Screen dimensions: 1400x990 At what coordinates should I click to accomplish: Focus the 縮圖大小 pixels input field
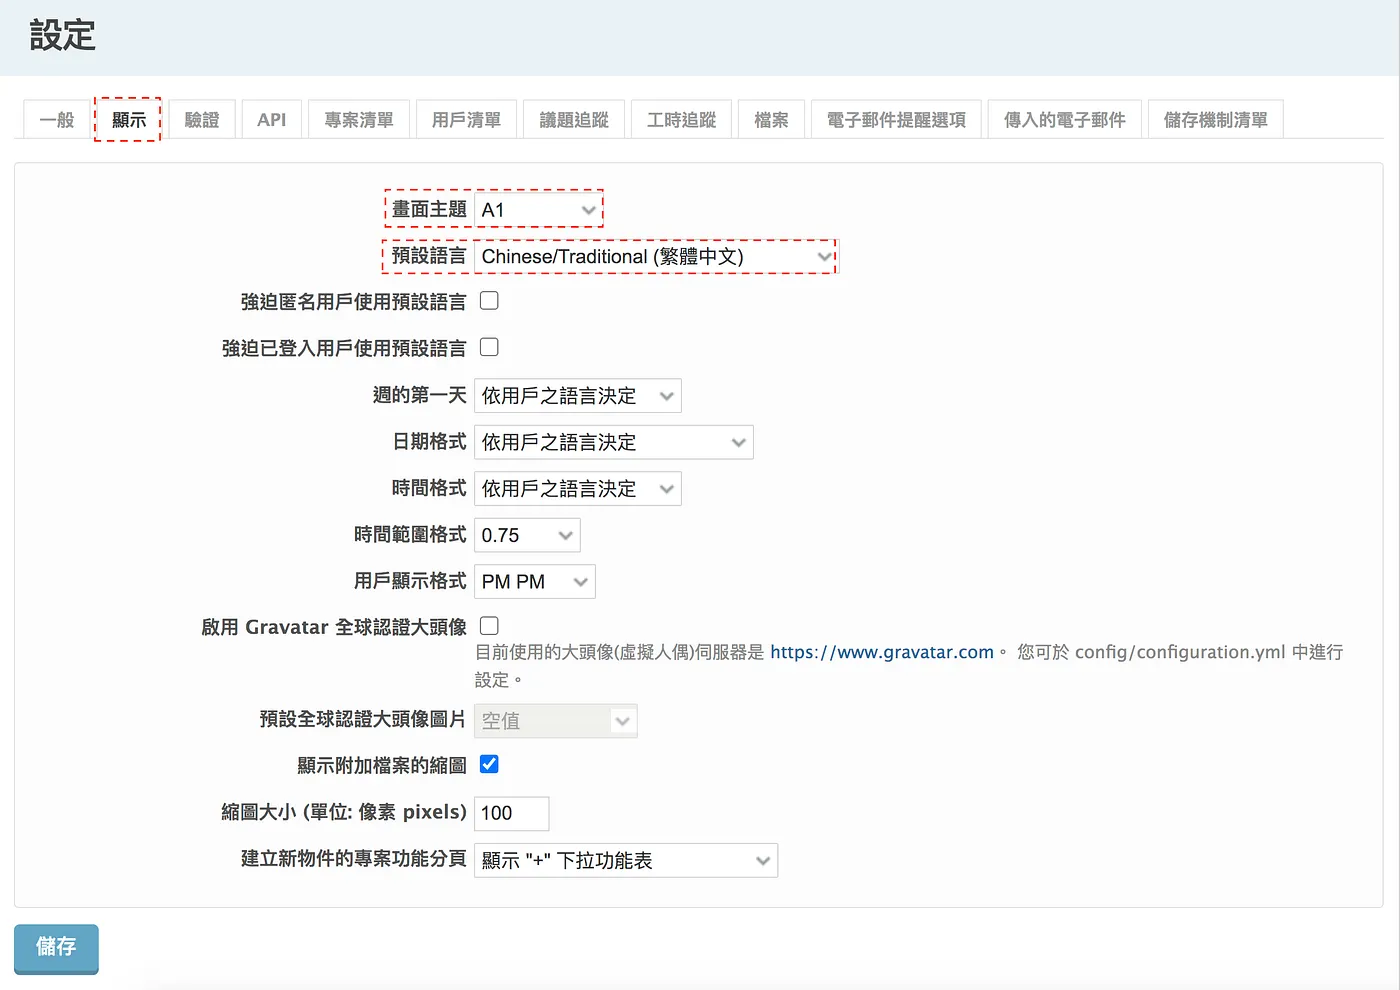(512, 814)
